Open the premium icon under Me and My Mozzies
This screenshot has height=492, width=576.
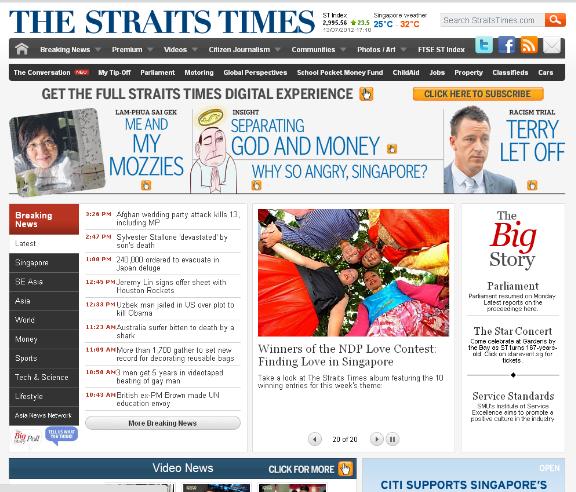point(146,185)
